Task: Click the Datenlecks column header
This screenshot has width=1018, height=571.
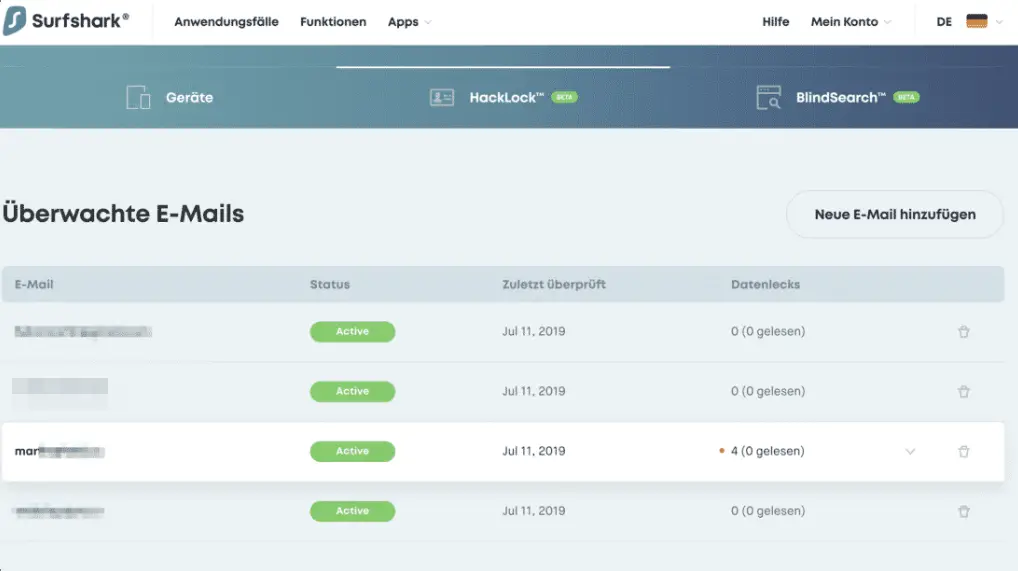Action: coord(765,285)
